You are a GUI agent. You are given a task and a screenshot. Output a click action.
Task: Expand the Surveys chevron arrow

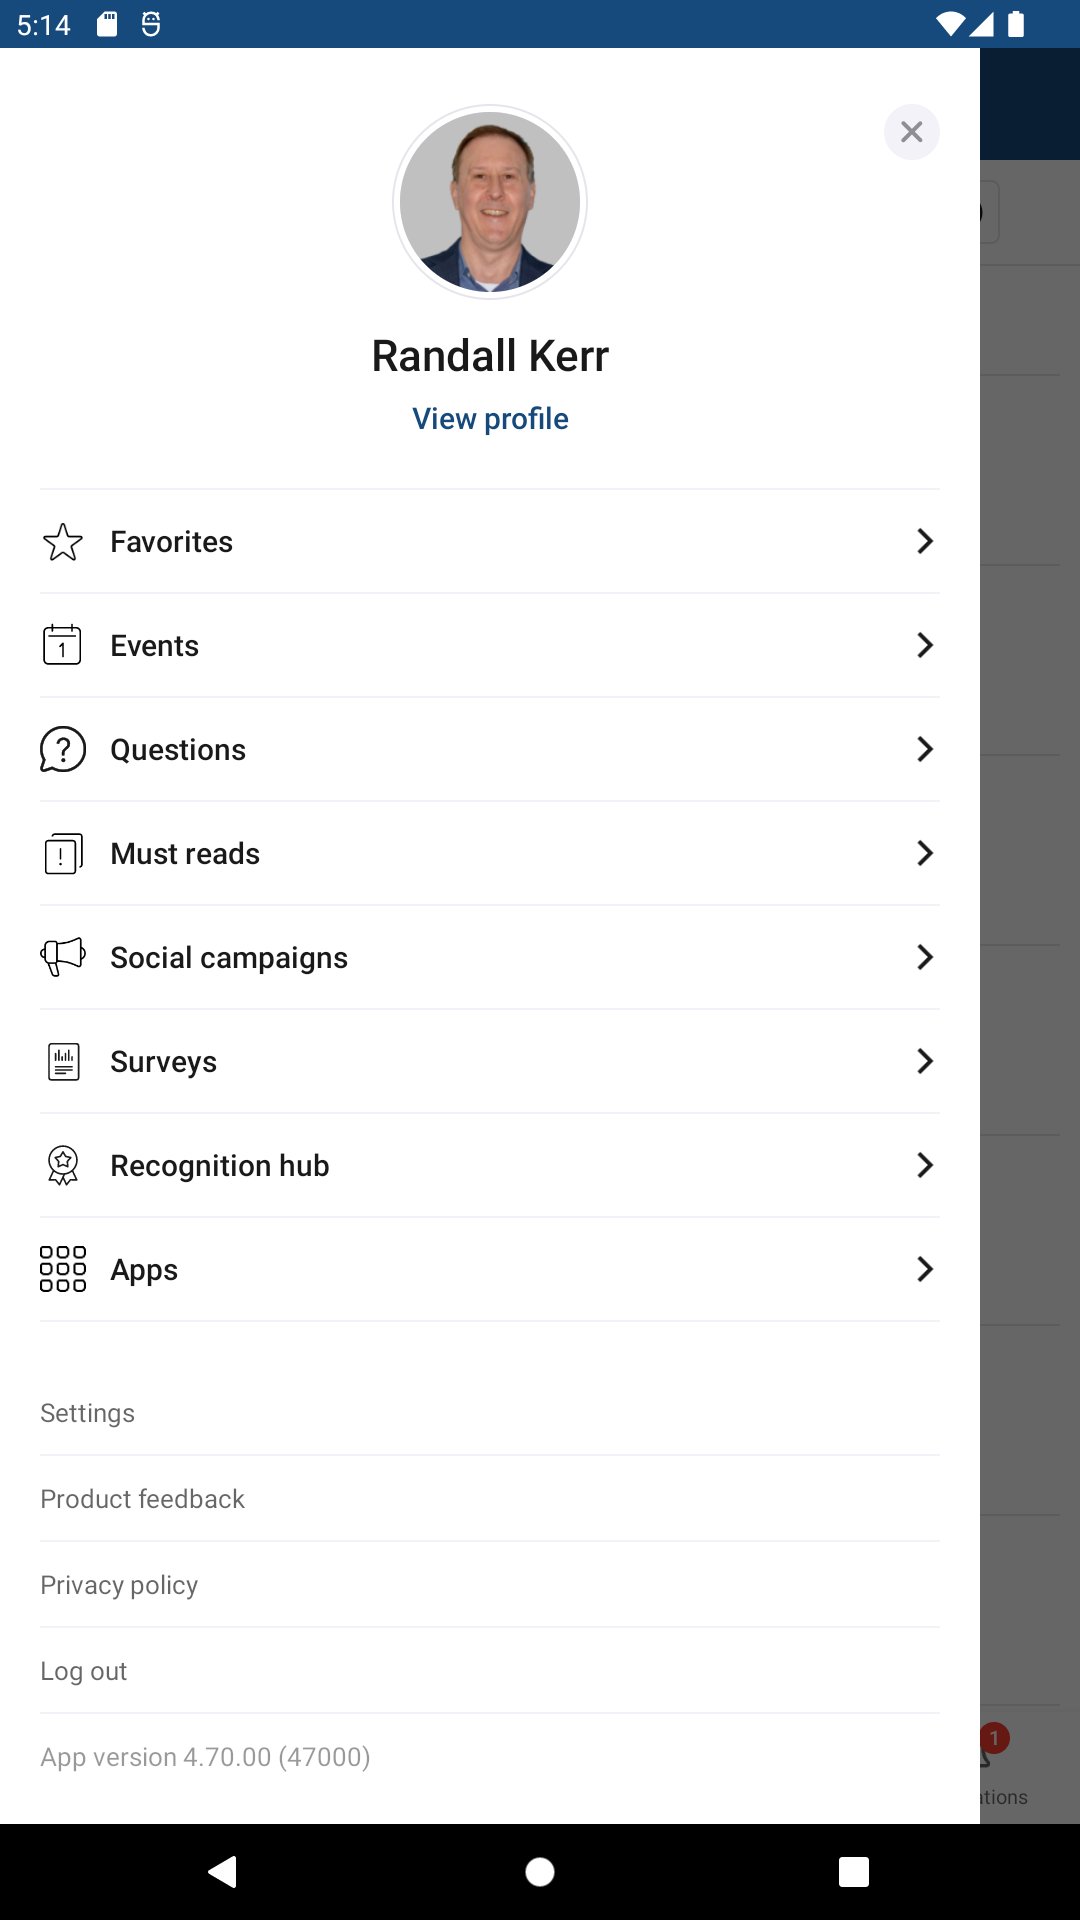pos(925,1061)
